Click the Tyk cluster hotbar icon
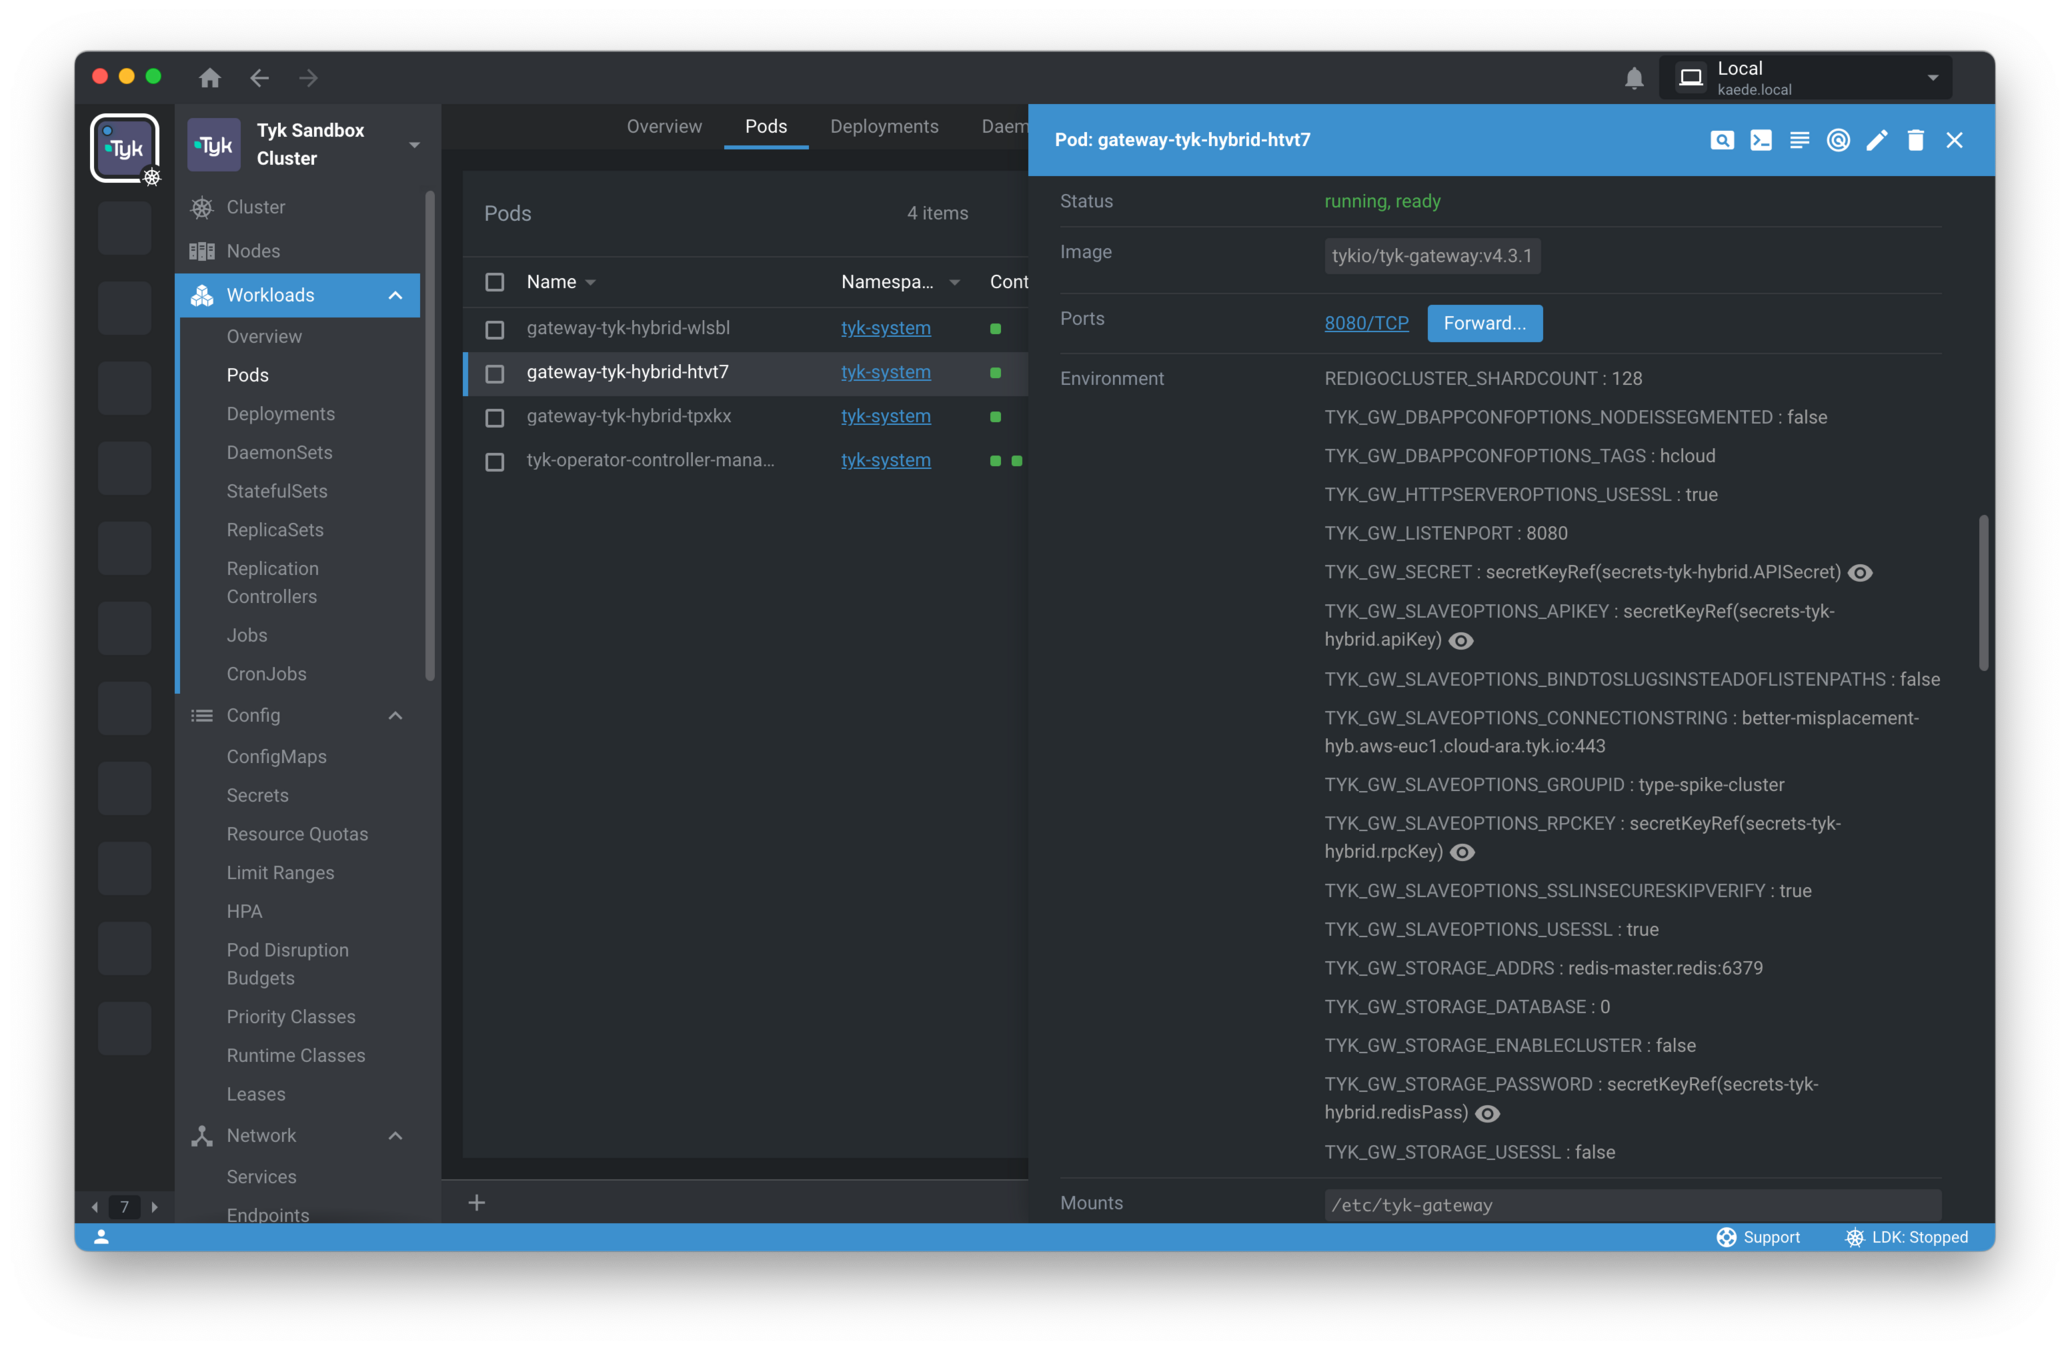Screen dimensions: 2070x1350 coord(125,148)
